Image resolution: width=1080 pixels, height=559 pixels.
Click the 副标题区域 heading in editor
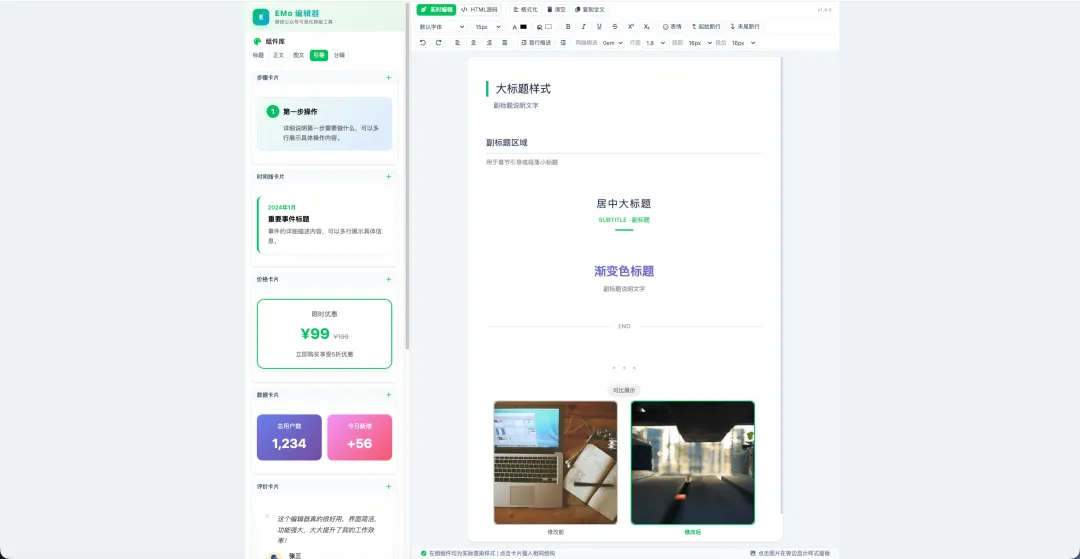pyautogui.click(x=506, y=143)
